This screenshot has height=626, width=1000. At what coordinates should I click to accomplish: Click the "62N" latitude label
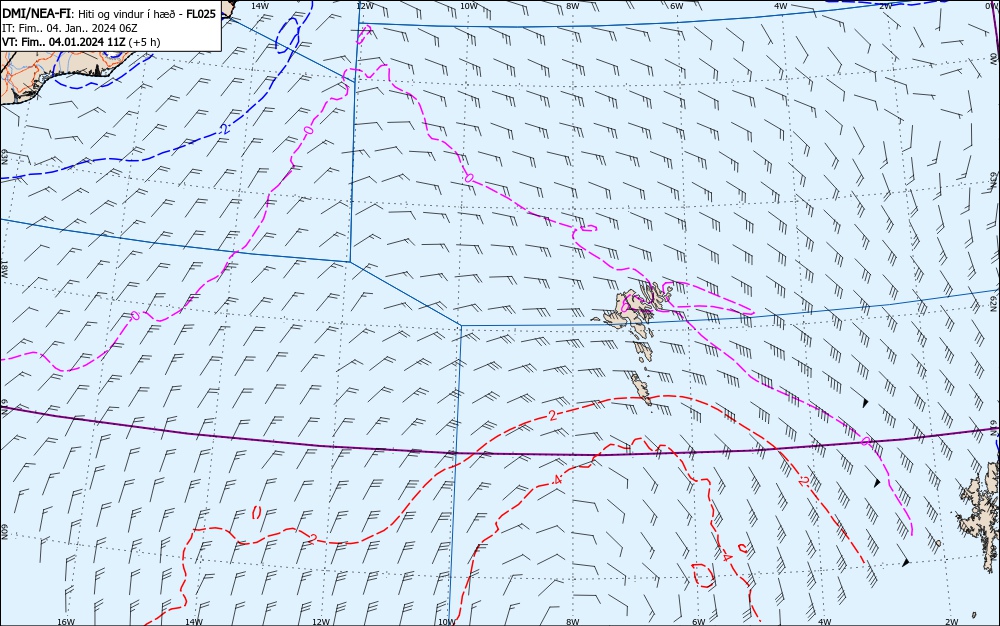994,302
